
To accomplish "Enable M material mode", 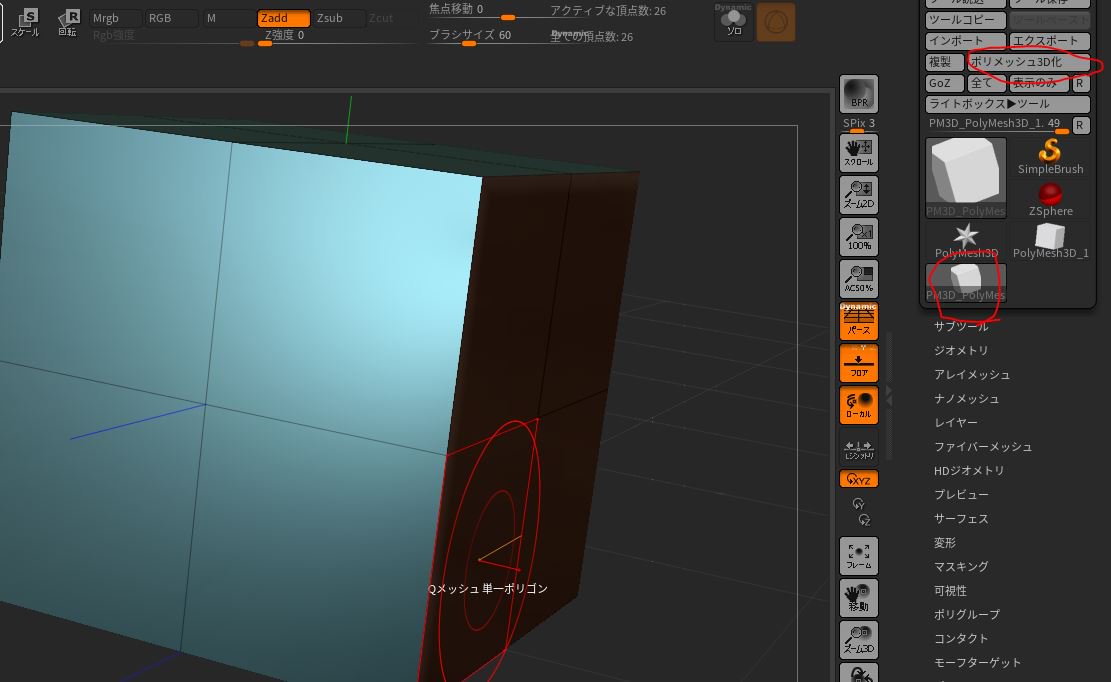I will coord(228,18).
